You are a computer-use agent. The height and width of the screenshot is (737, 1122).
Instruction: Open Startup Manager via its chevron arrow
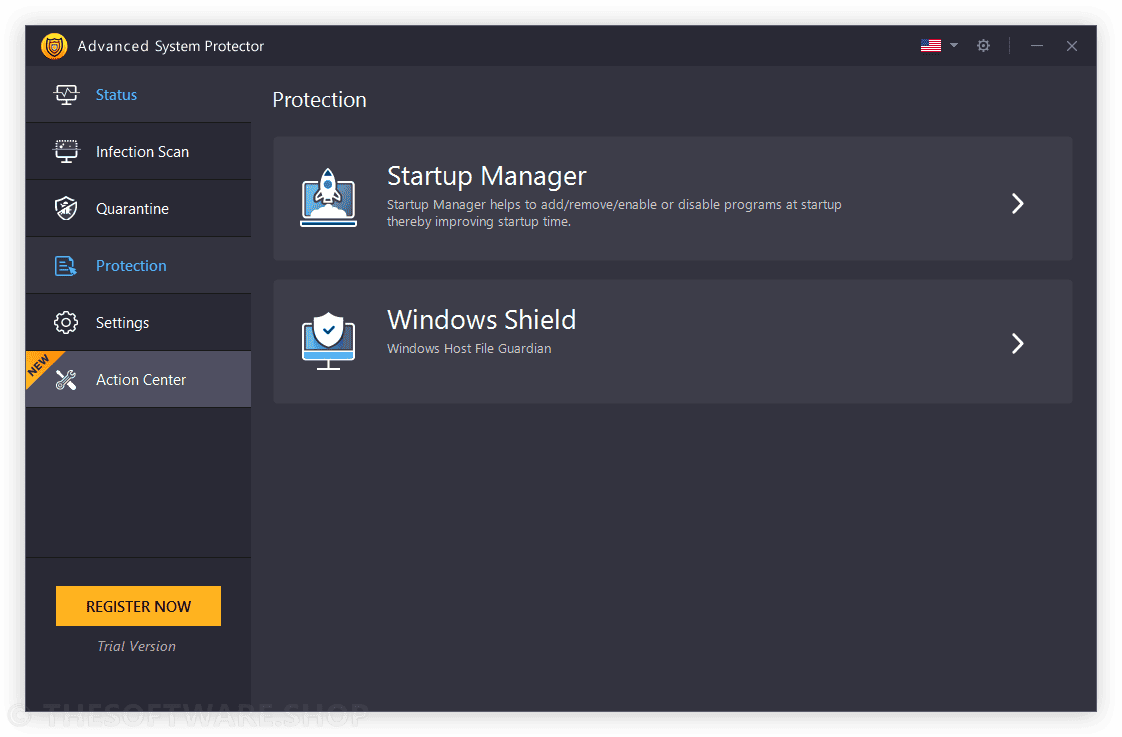pyautogui.click(x=1018, y=204)
